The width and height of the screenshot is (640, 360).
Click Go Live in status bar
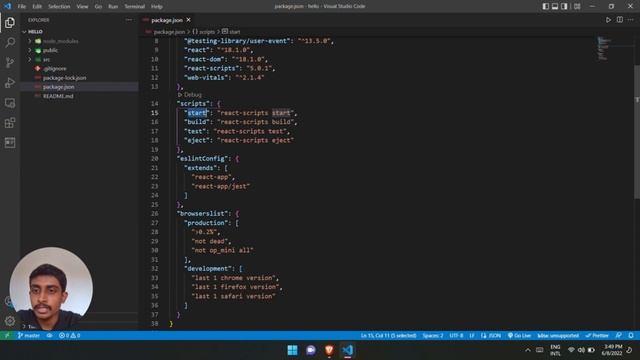click(x=519, y=336)
